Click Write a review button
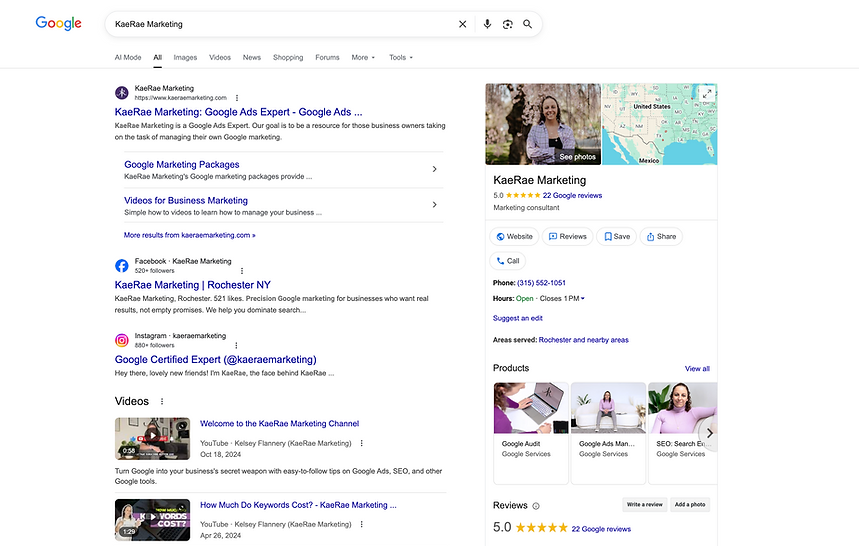Viewport: 859px width, 546px height. click(644, 504)
